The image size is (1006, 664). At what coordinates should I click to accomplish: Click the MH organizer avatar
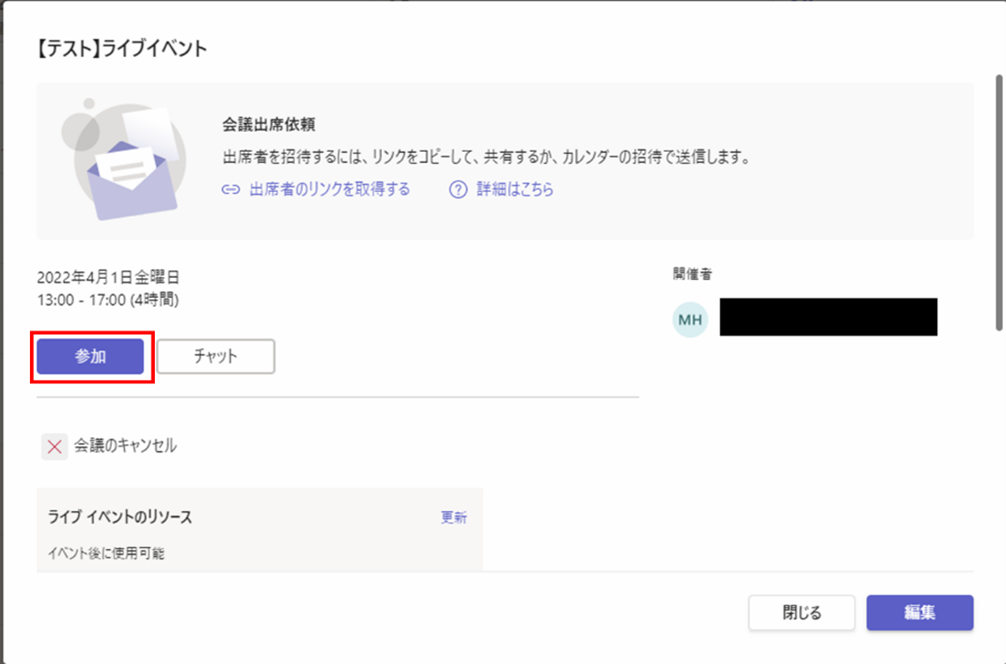coord(690,320)
